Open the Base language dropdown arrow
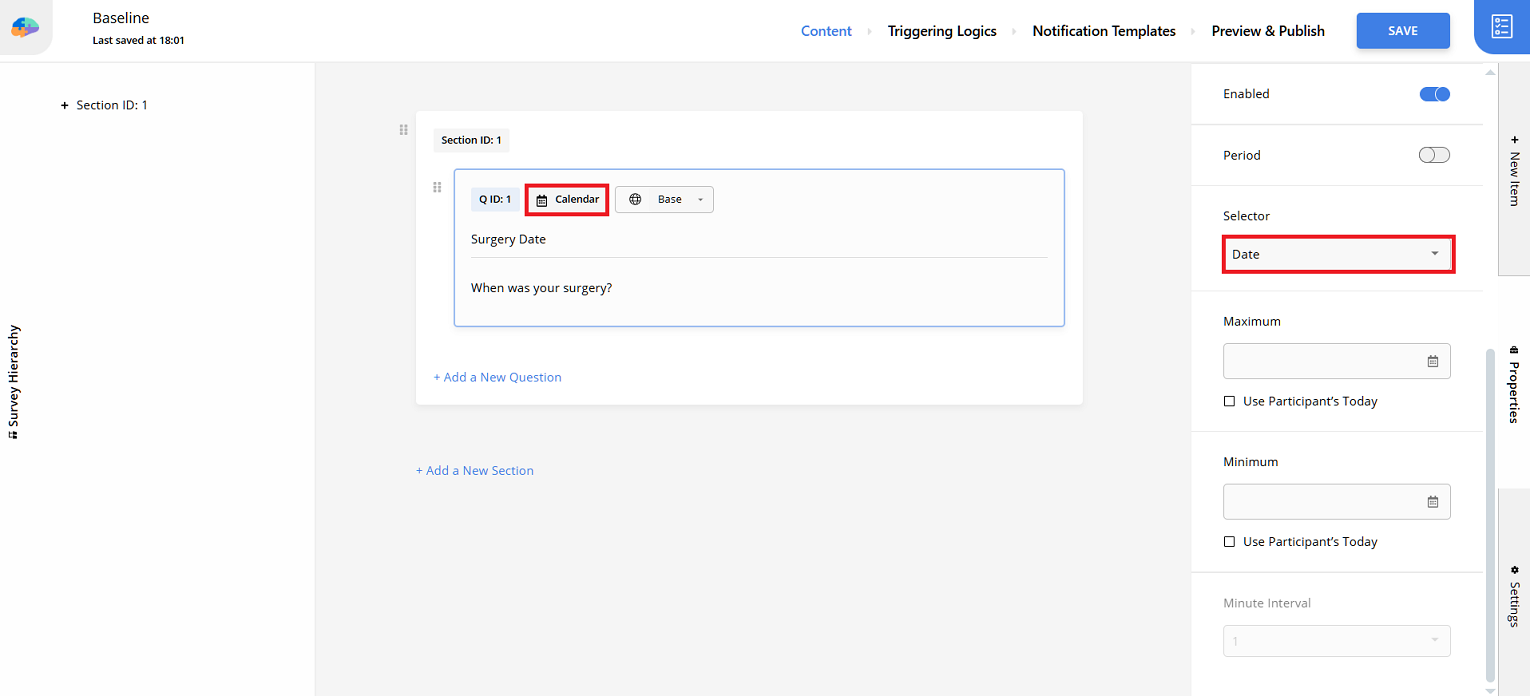 pyautogui.click(x=699, y=199)
